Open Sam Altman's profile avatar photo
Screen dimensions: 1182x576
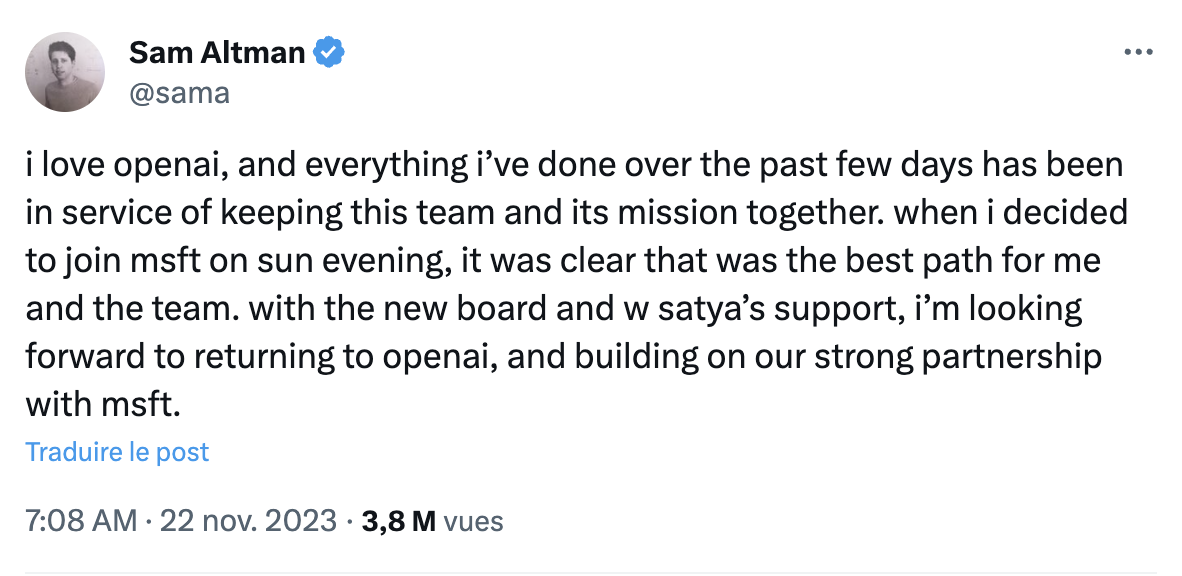click(x=65, y=72)
